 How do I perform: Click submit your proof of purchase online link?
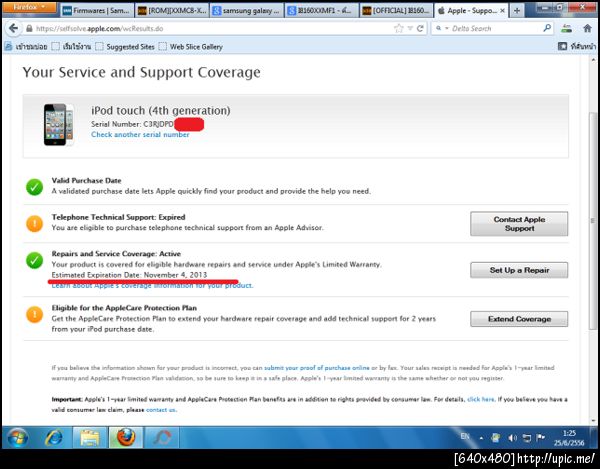tap(317, 368)
